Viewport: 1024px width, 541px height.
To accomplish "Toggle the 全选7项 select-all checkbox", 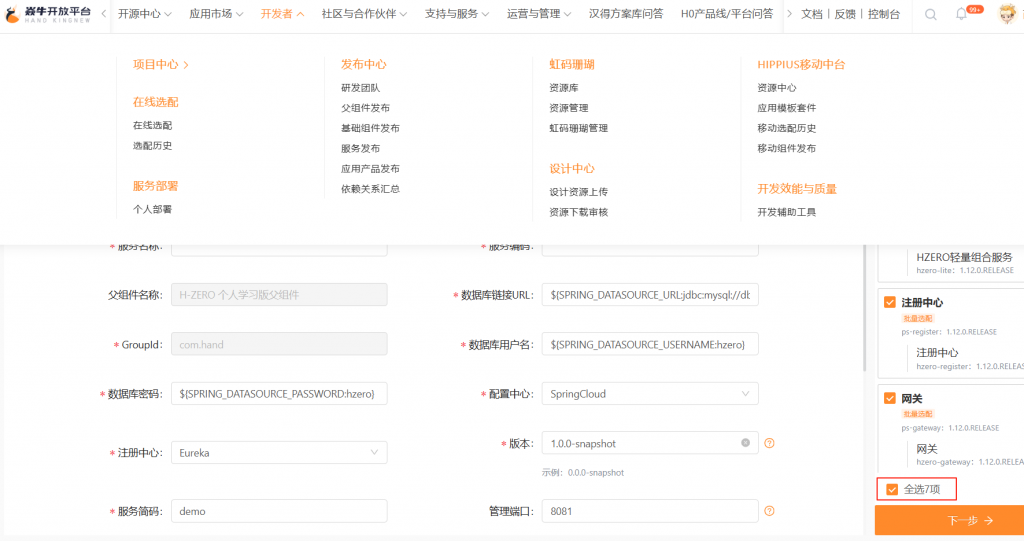I will click(x=892, y=489).
